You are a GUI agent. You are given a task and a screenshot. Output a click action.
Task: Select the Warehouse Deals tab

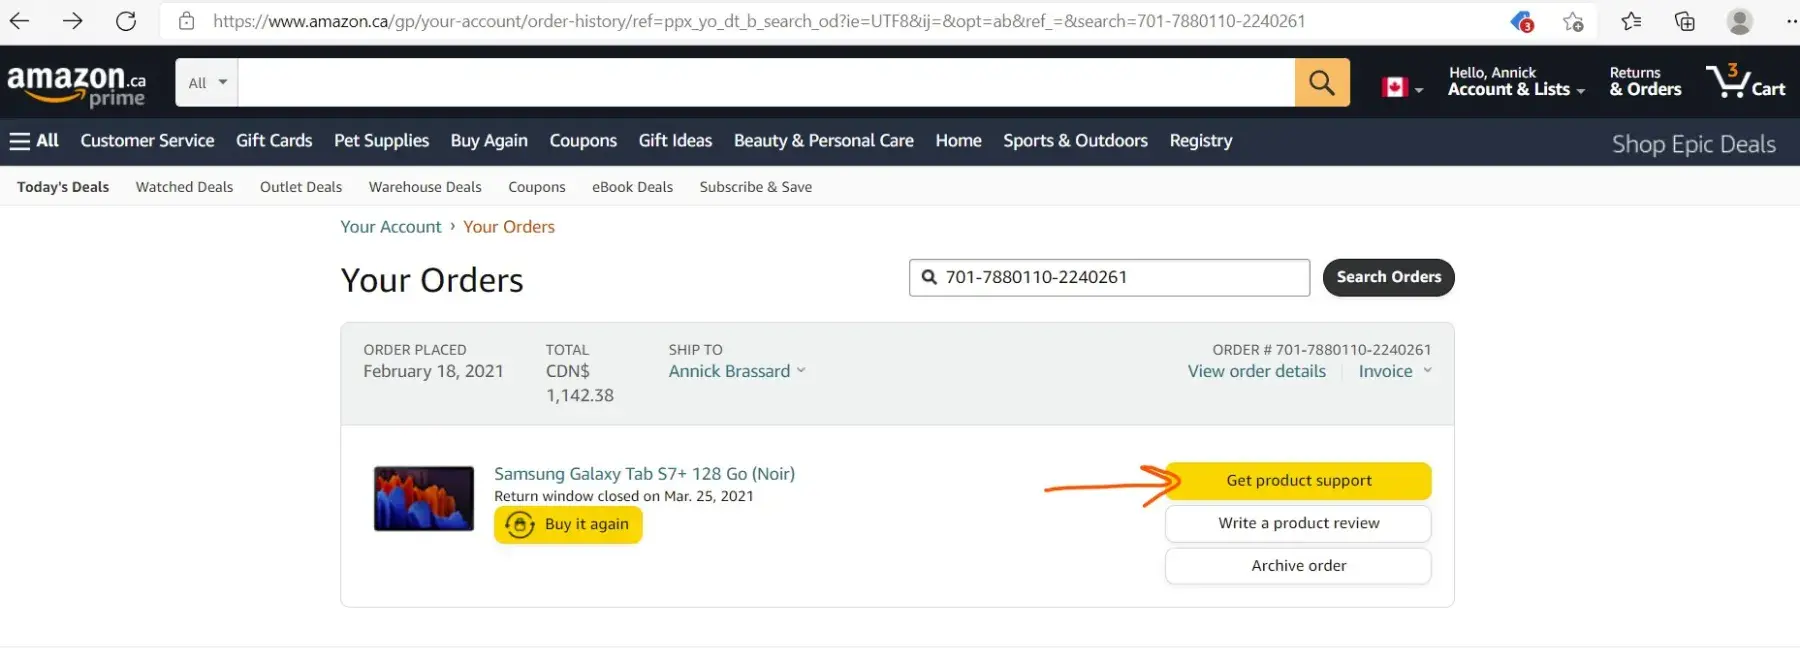click(425, 187)
